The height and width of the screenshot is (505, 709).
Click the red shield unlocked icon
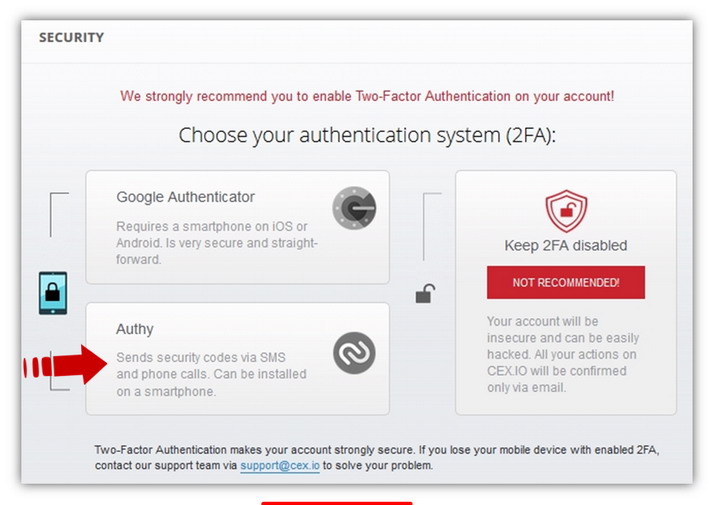pyautogui.click(x=565, y=212)
